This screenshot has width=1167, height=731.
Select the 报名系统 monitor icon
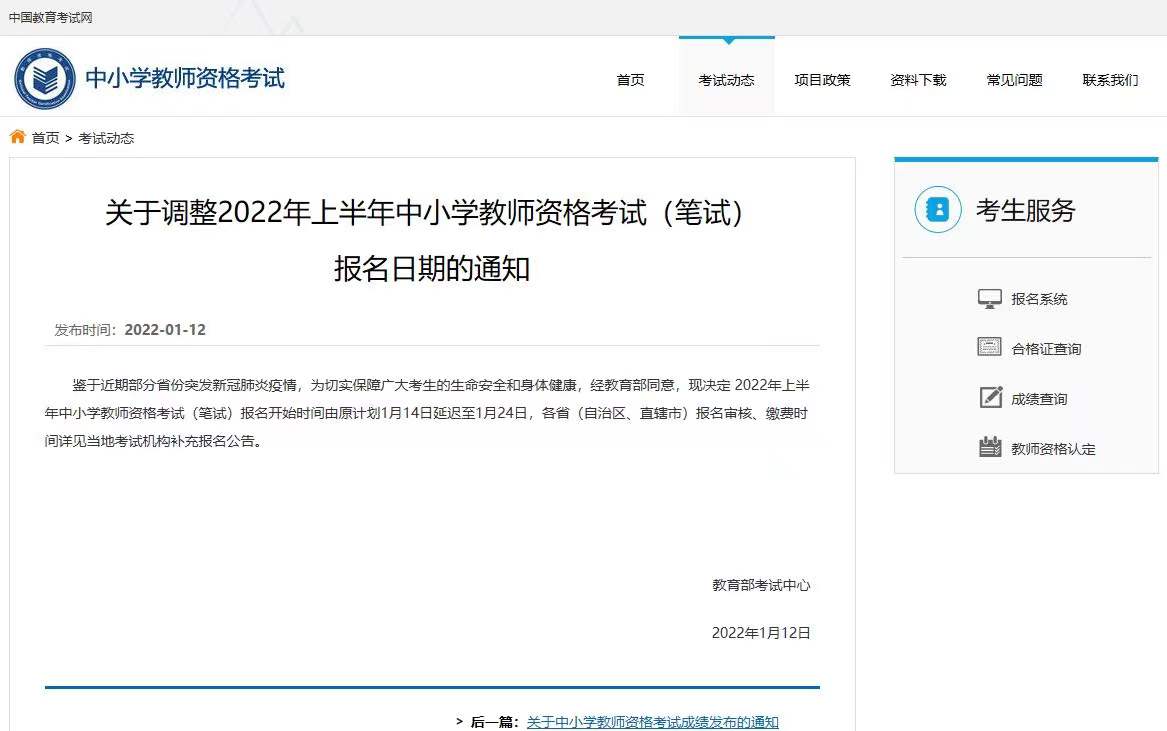(x=989, y=297)
